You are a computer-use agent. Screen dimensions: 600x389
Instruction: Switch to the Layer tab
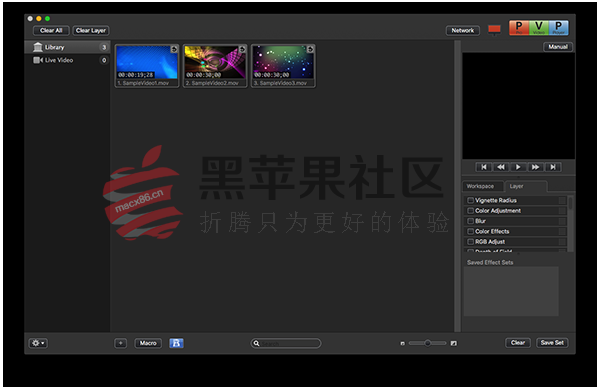coord(526,186)
